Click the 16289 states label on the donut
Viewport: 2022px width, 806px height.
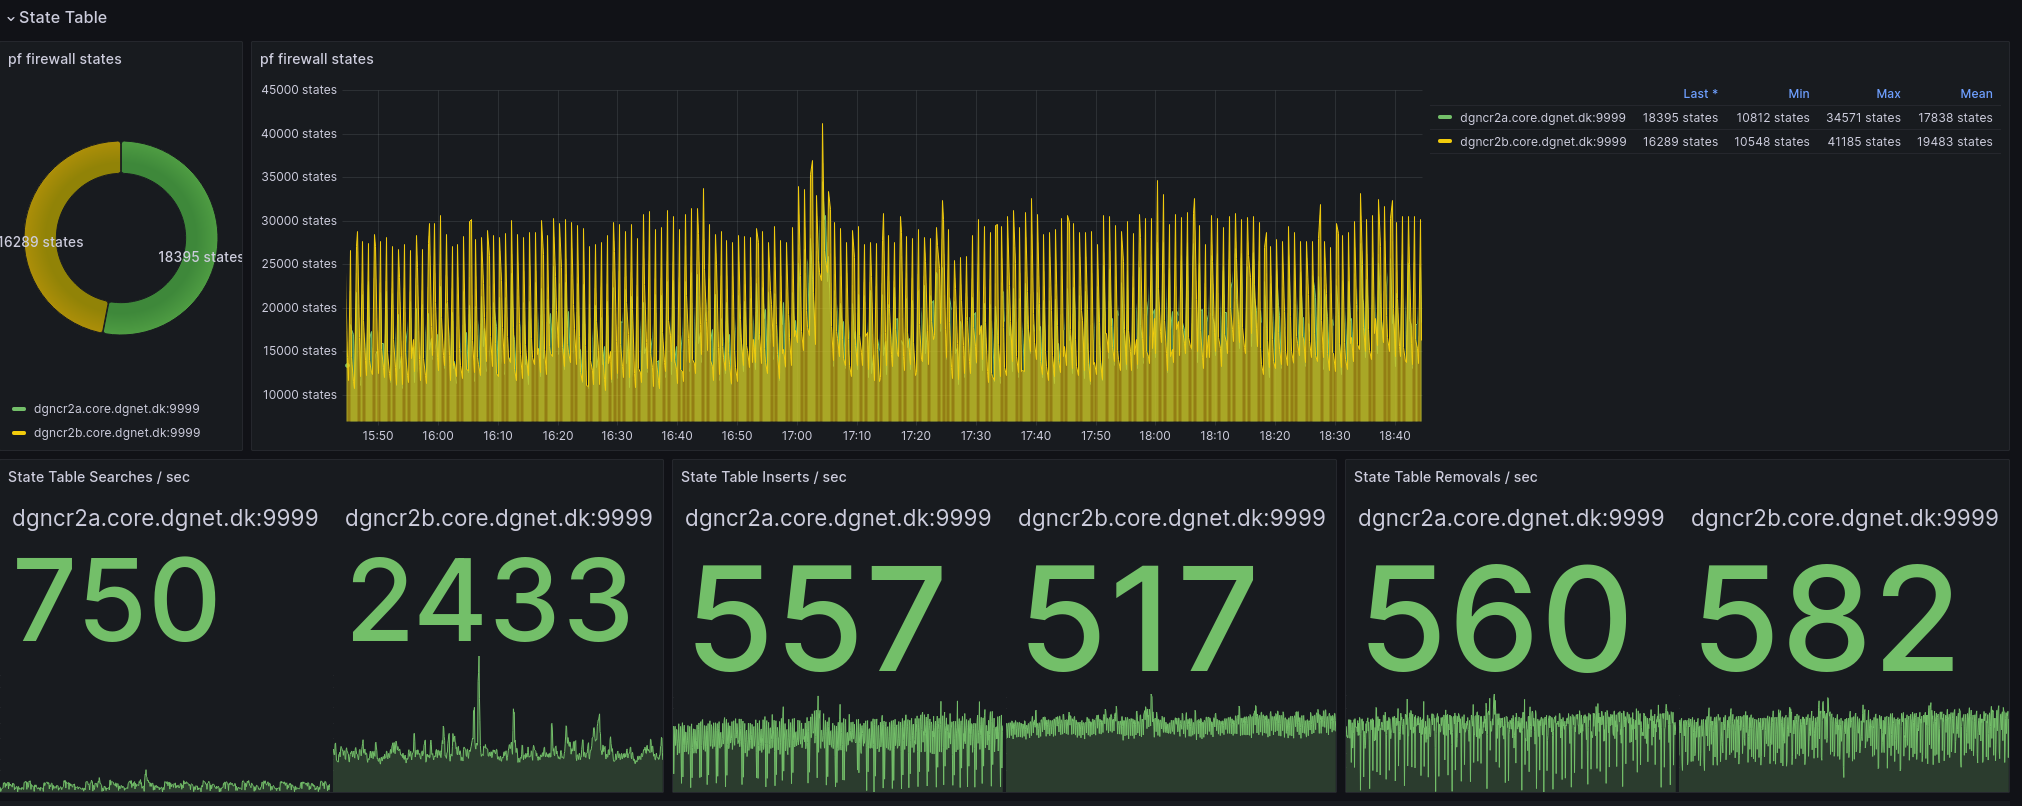pyautogui.click(x=42, y=242)
